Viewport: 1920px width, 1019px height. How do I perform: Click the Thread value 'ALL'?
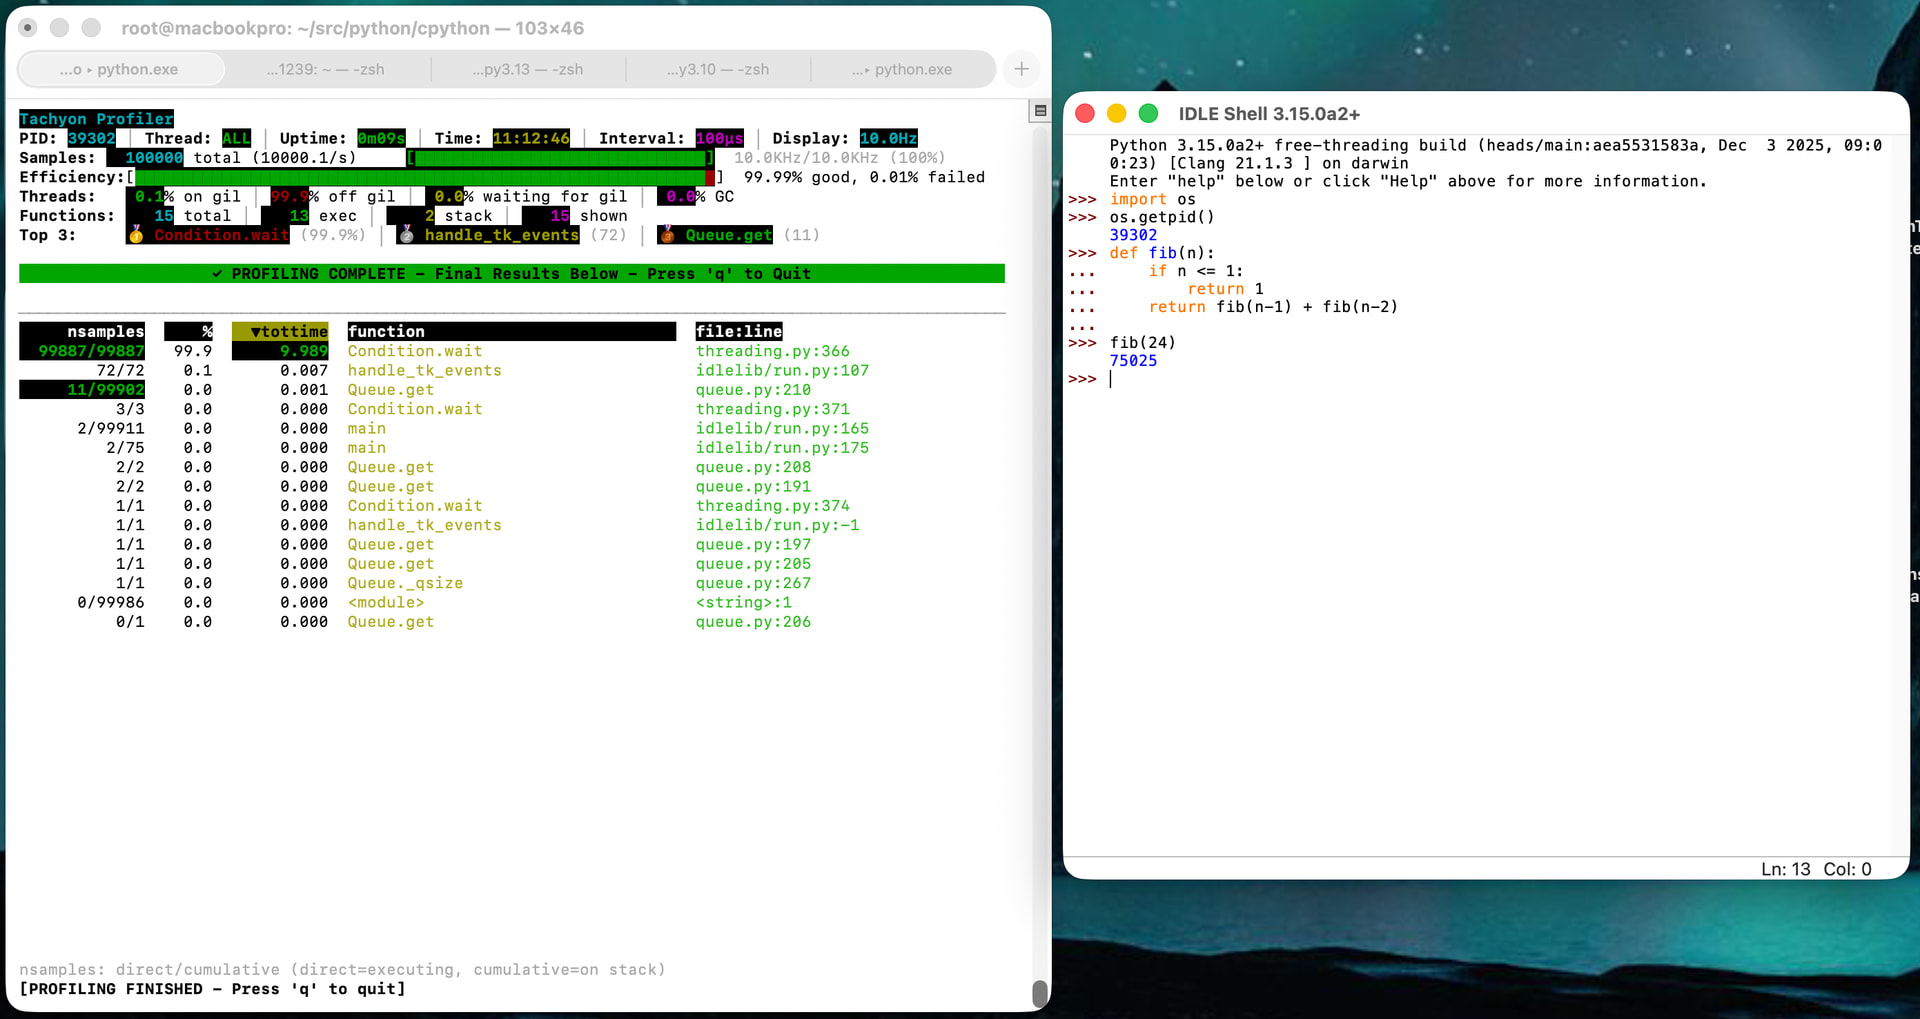tap(236, 138)
